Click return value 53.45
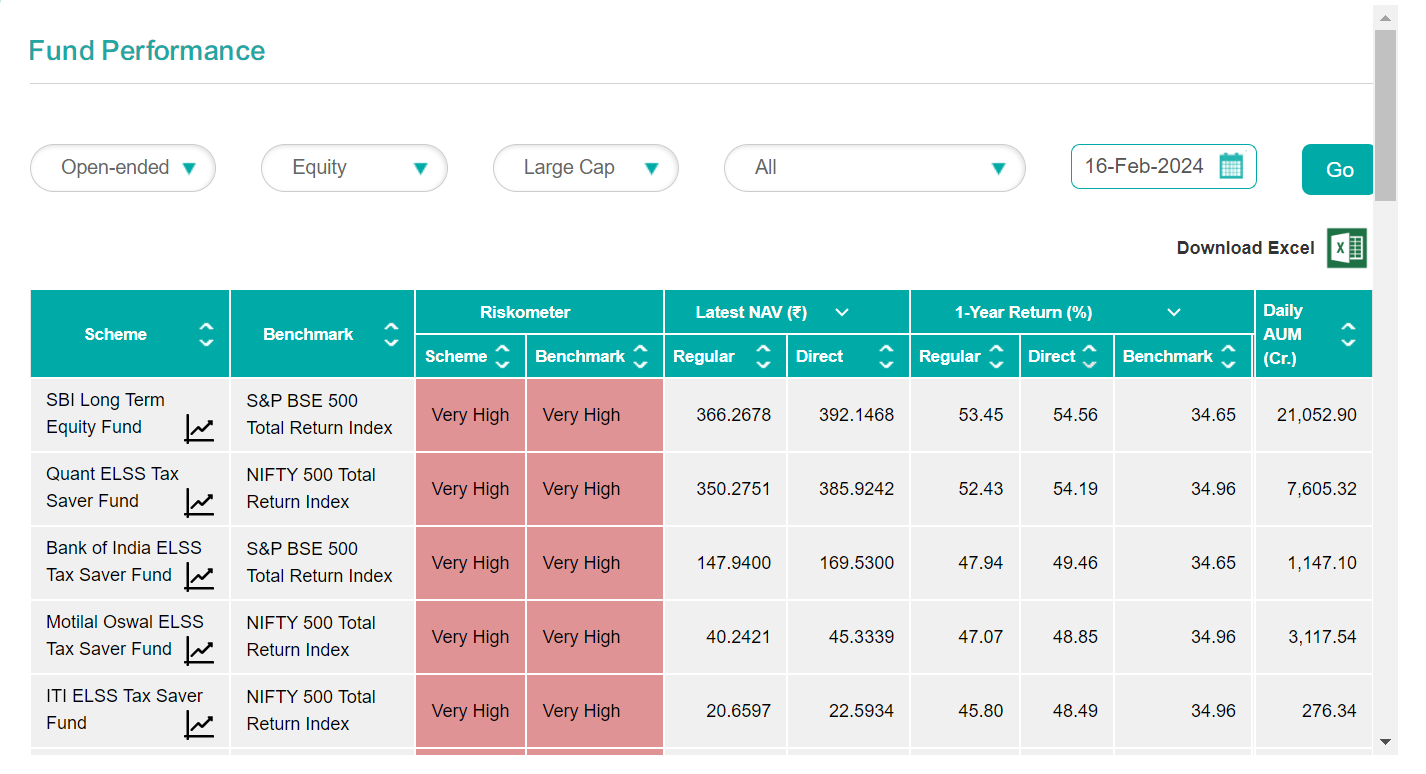This screenshot has width=1426, height=774. pyautogui.click(x=981, y=415)
